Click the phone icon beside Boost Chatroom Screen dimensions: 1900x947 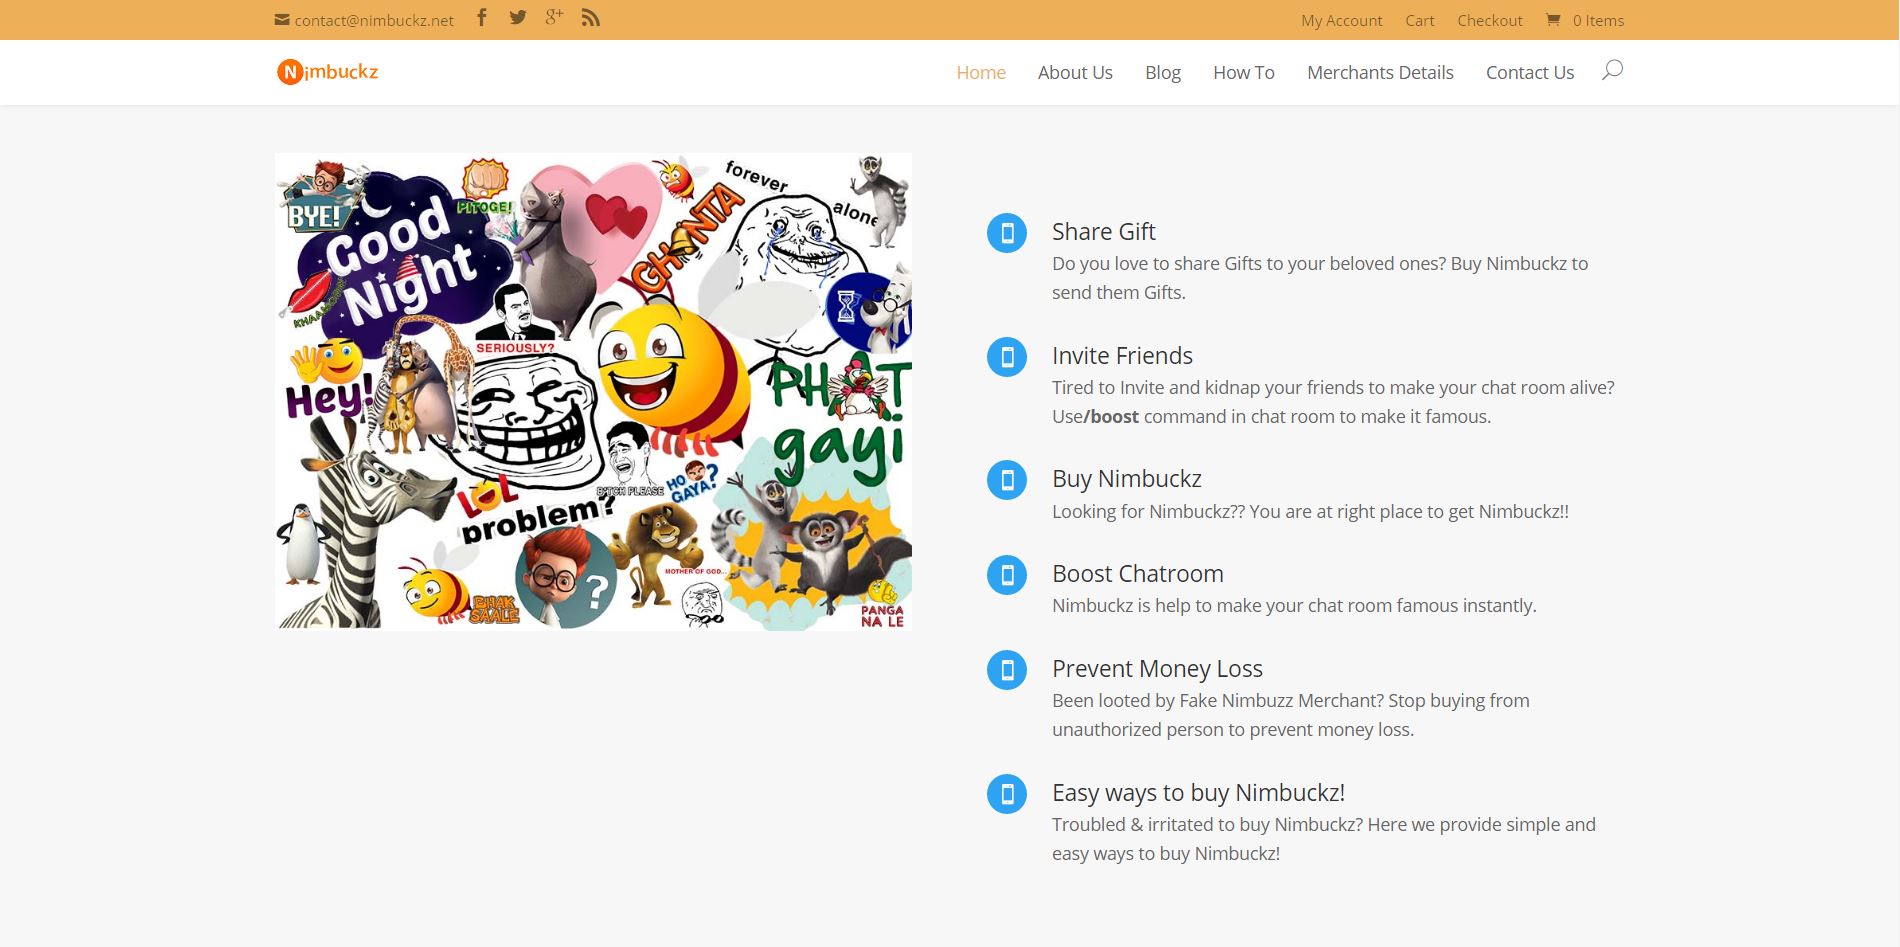coord(1007,575)
